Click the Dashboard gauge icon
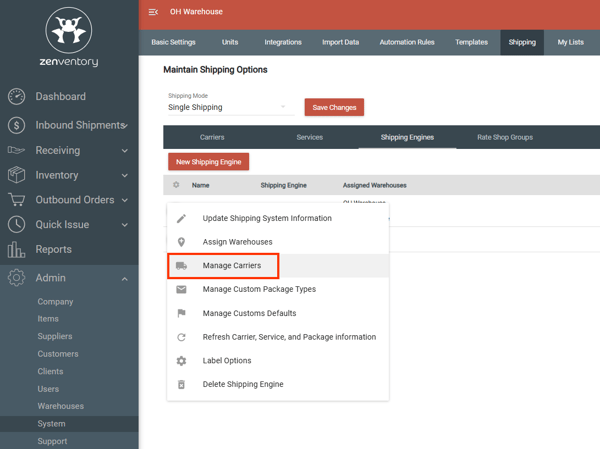 tap(17, 97)
